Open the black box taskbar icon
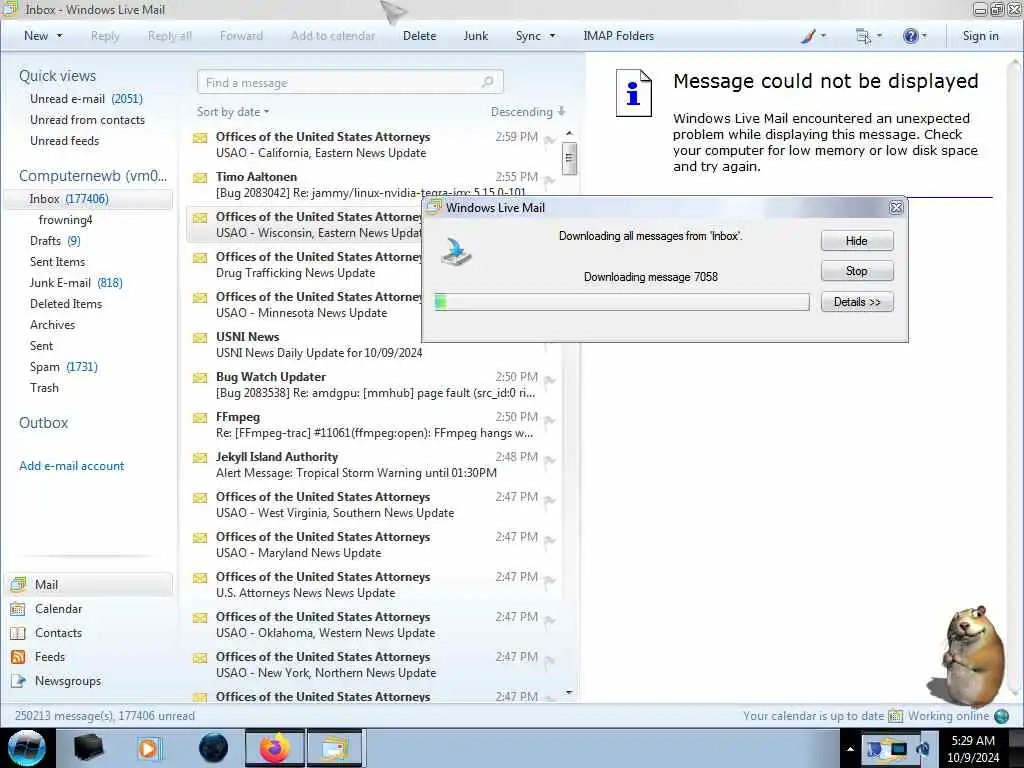The image size is (1024, 768). (x=88, y=748)
